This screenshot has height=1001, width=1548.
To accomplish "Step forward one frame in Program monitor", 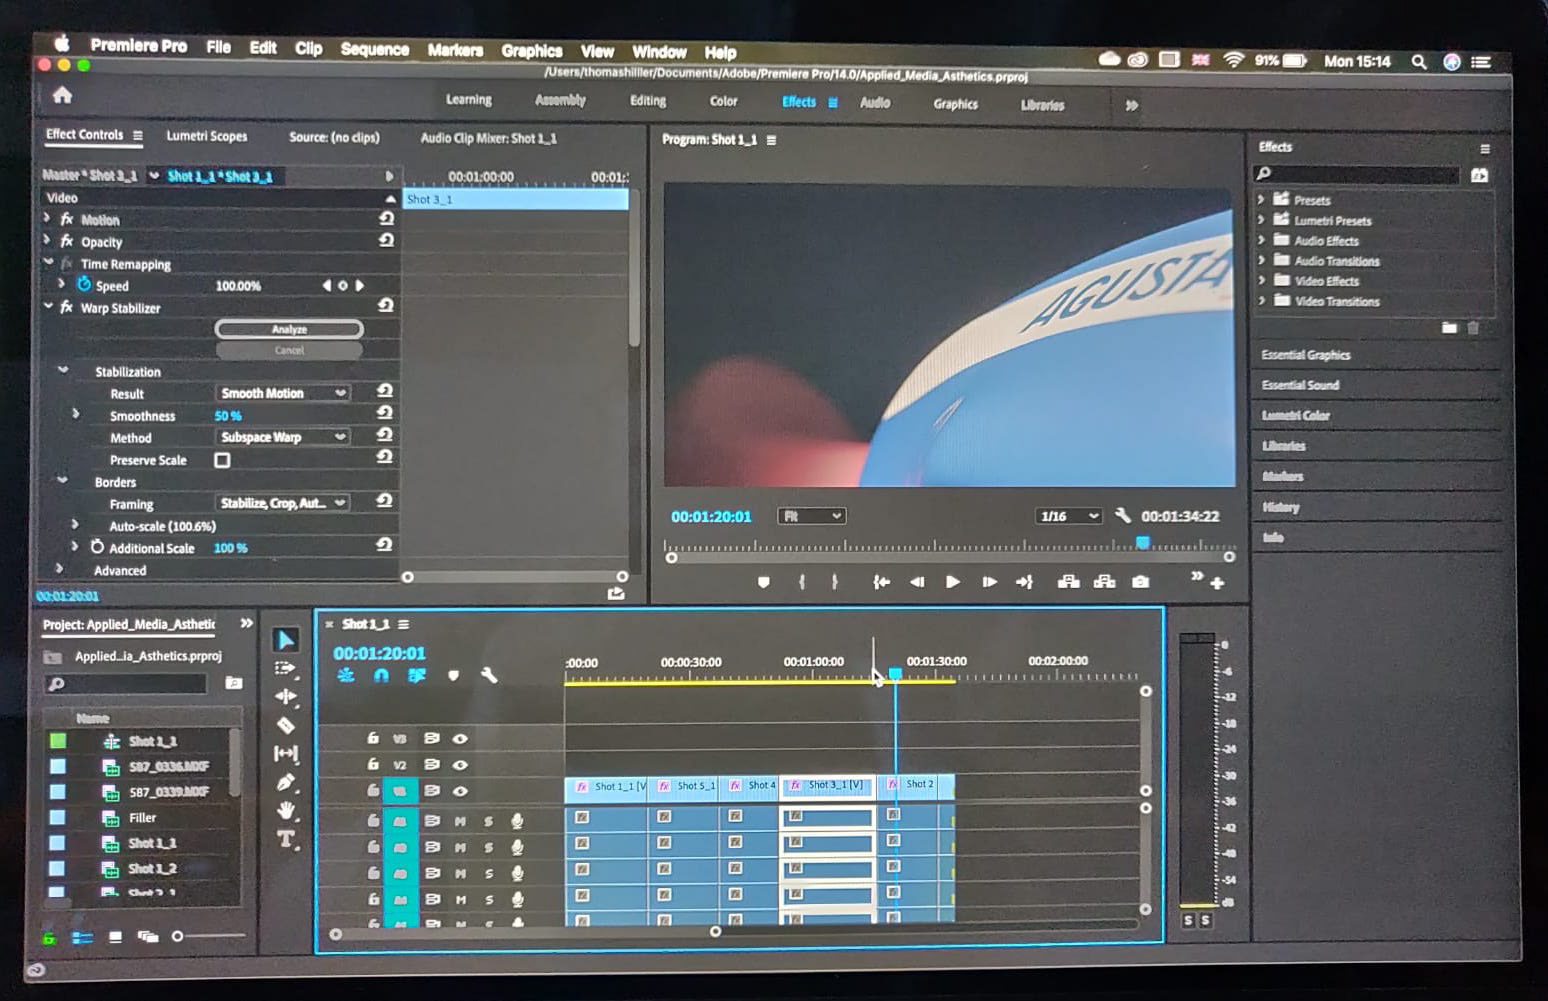I will [x=988, y=582].
